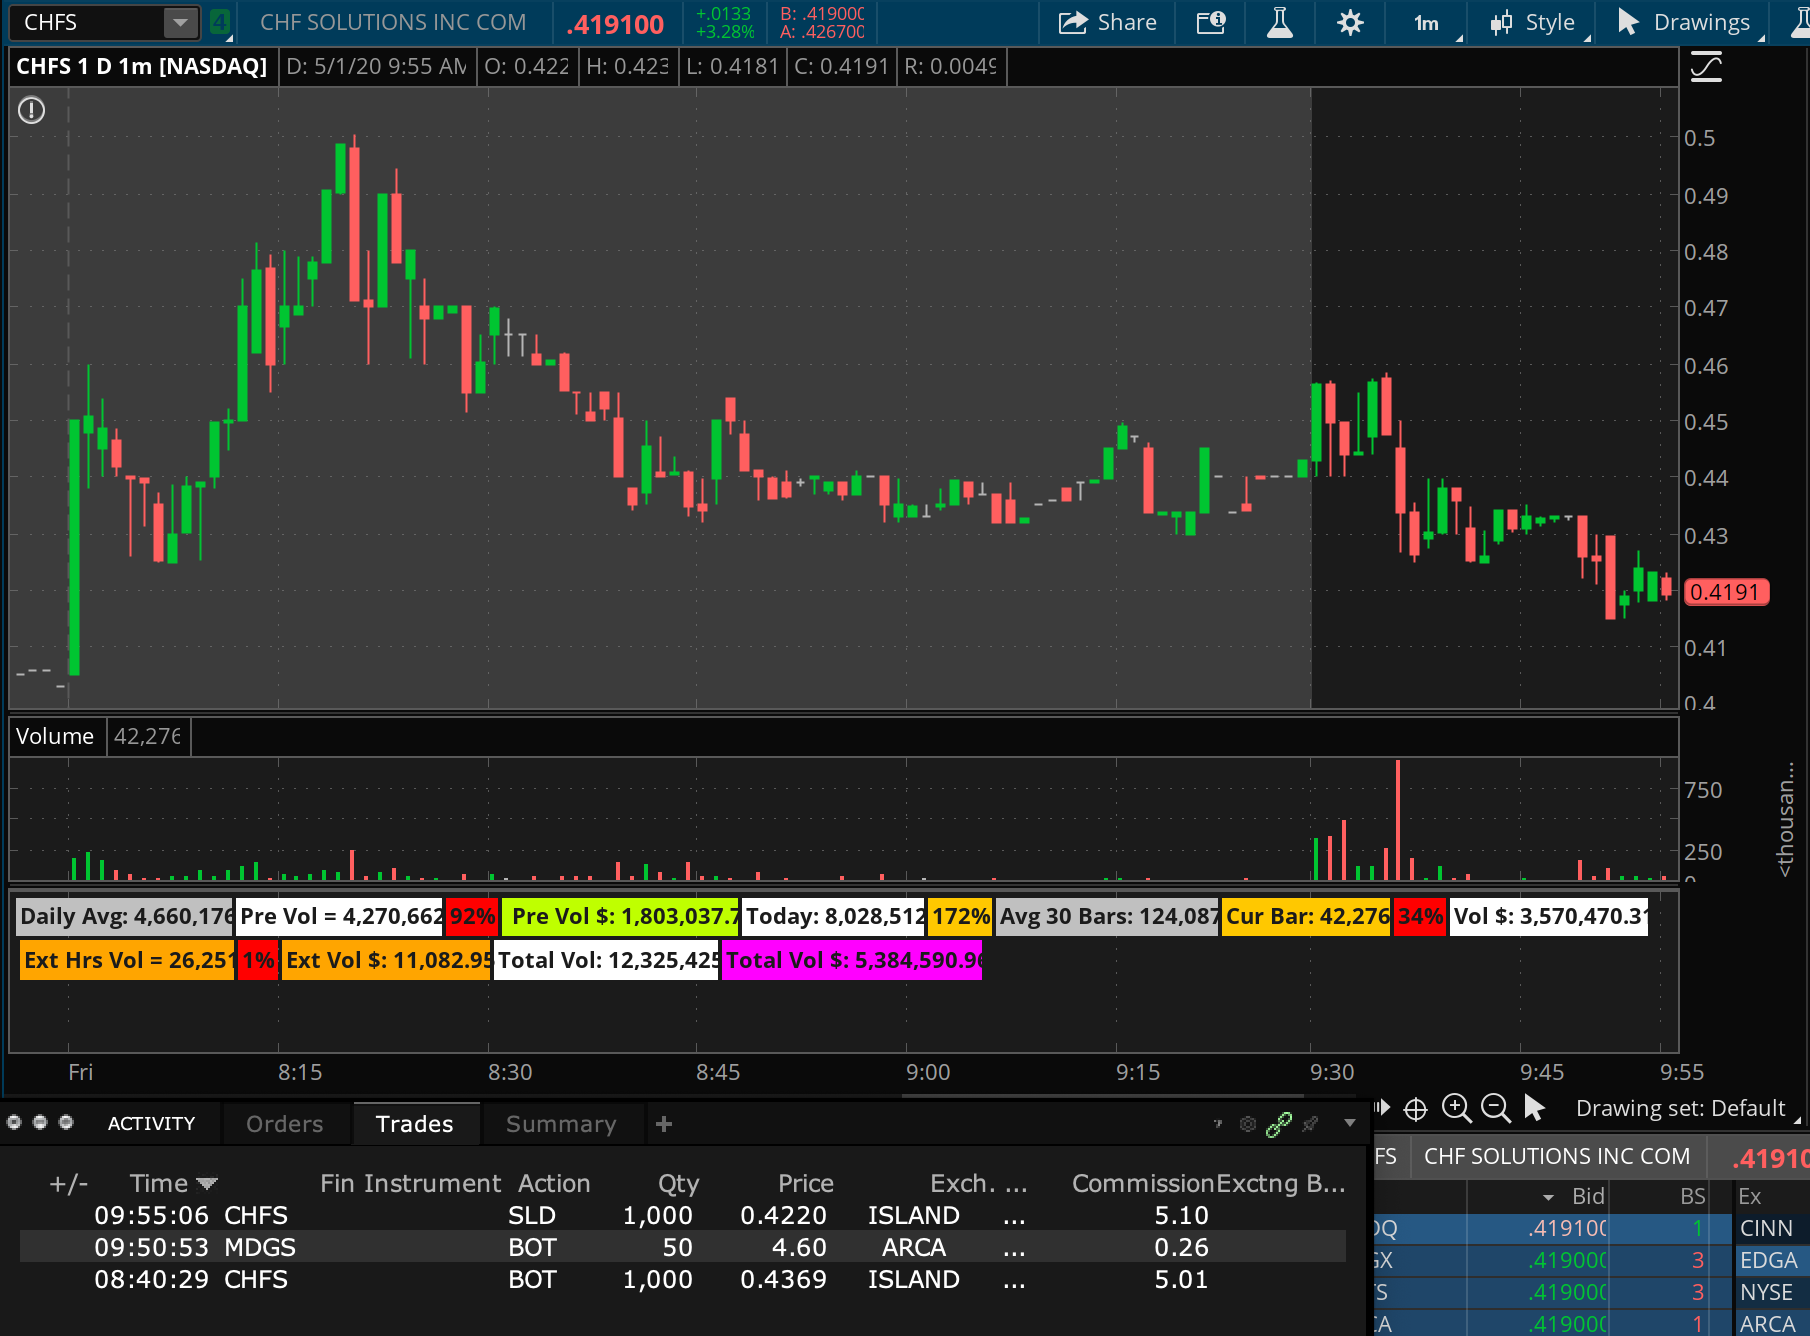Viewport: 1810px width, 1336px height.
Task: Open chart settings gear icon
Action: pyautogui.click(x=1350, y=22)
